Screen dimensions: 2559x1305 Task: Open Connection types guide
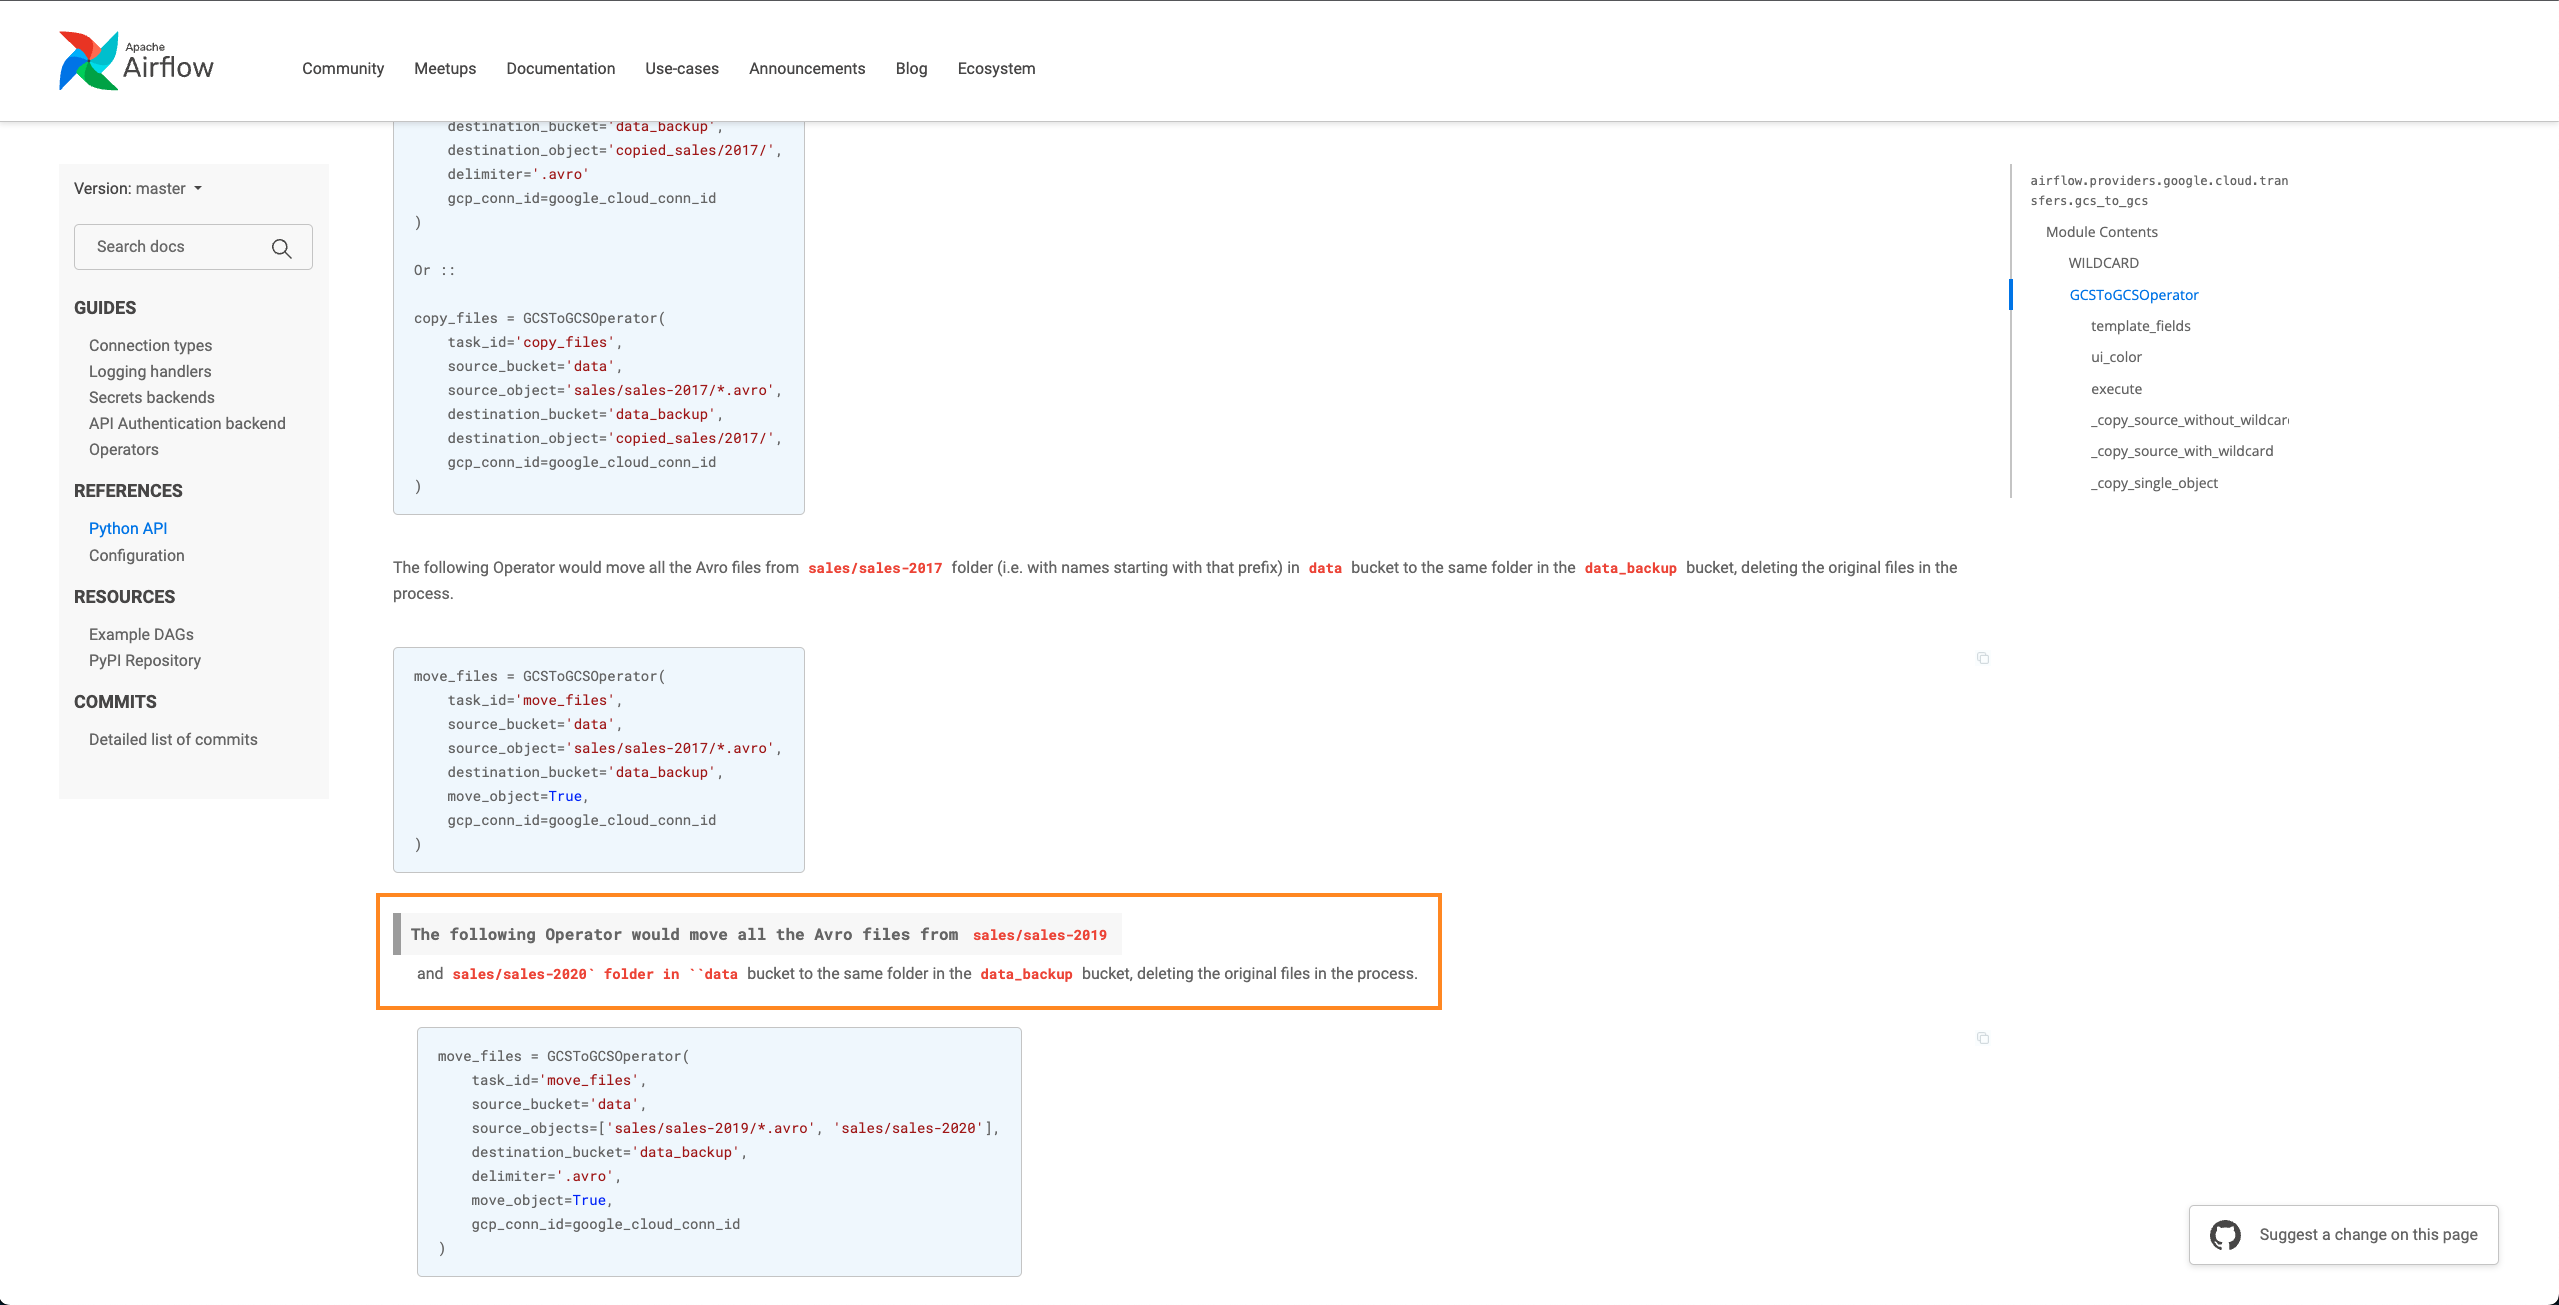point(150,345)
